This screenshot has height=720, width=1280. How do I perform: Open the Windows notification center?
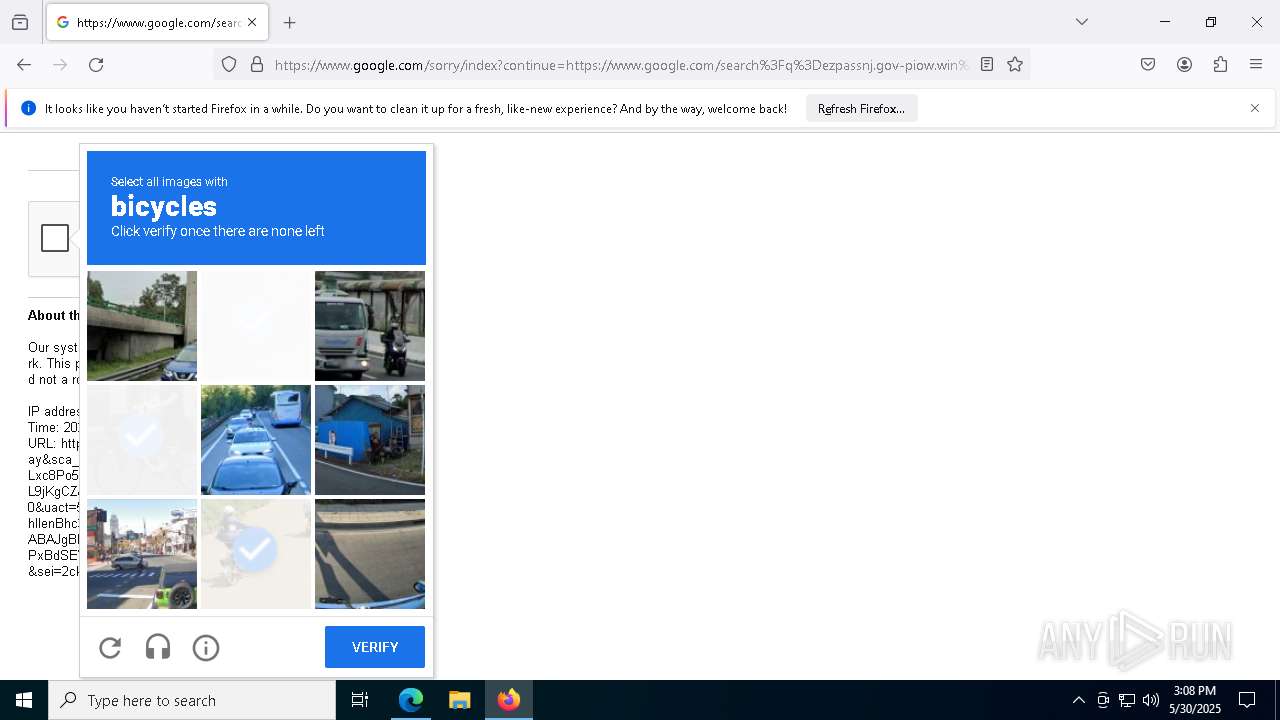pyautogui.click(x=1247, y=700)
